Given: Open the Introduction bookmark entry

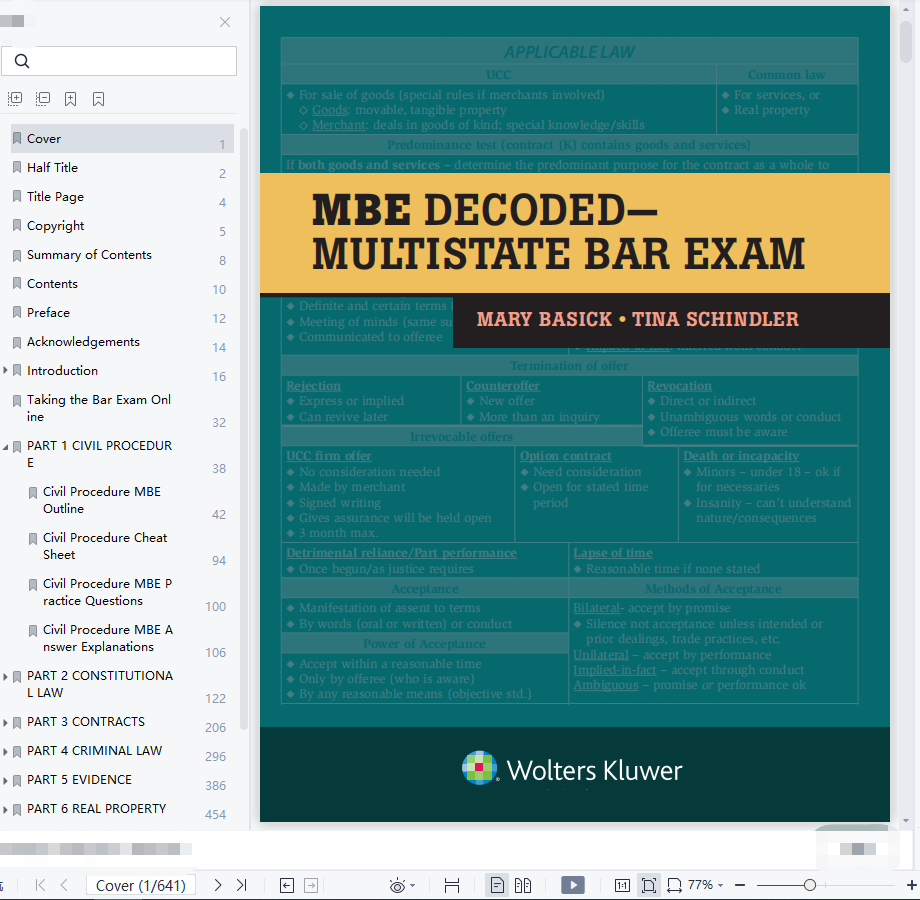Looking at the screenshot, I should coord(62,371).
